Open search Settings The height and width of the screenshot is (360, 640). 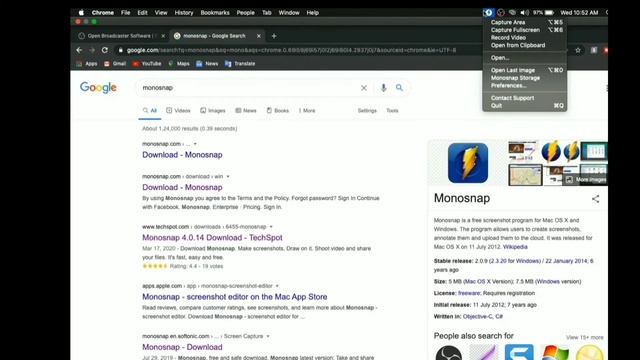click(367, 111)
